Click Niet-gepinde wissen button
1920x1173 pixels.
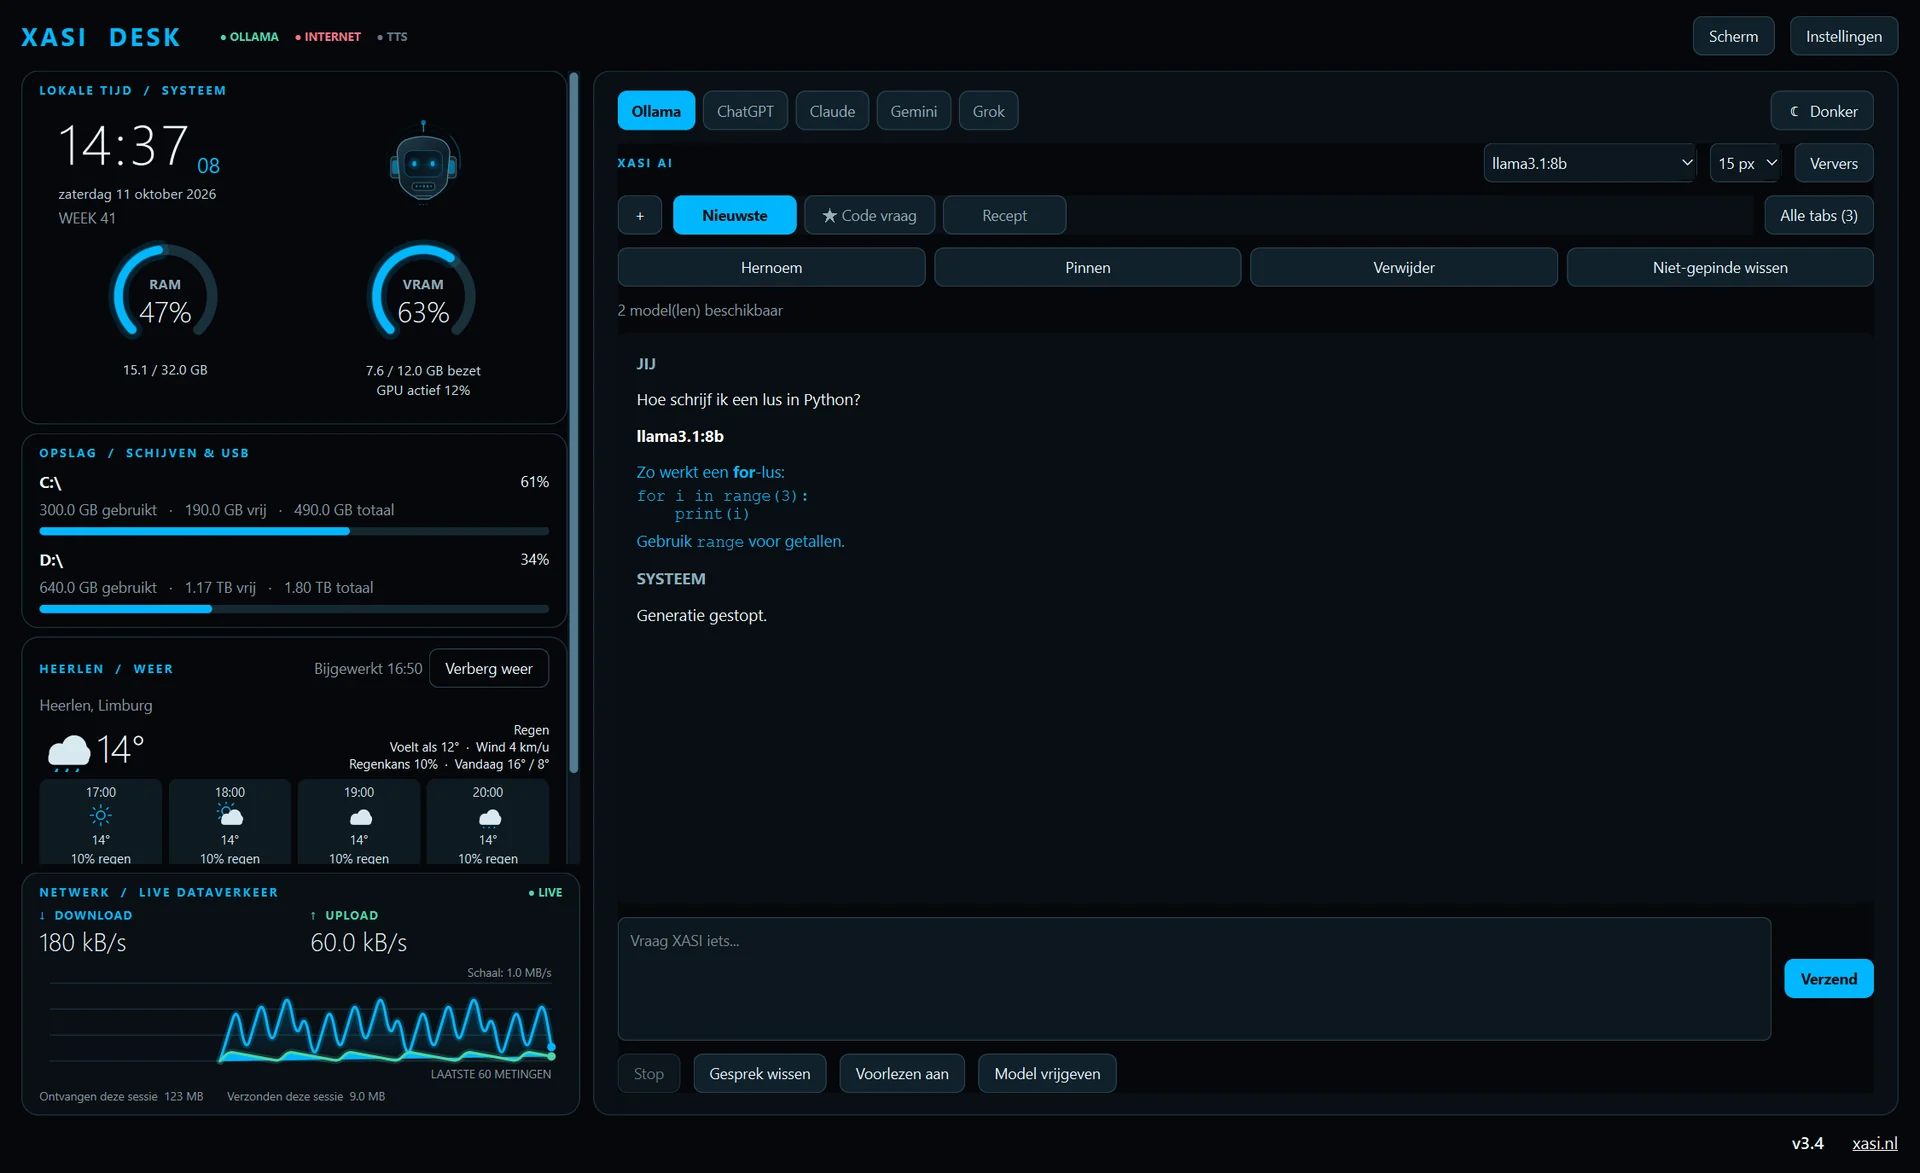[1720, 267]
